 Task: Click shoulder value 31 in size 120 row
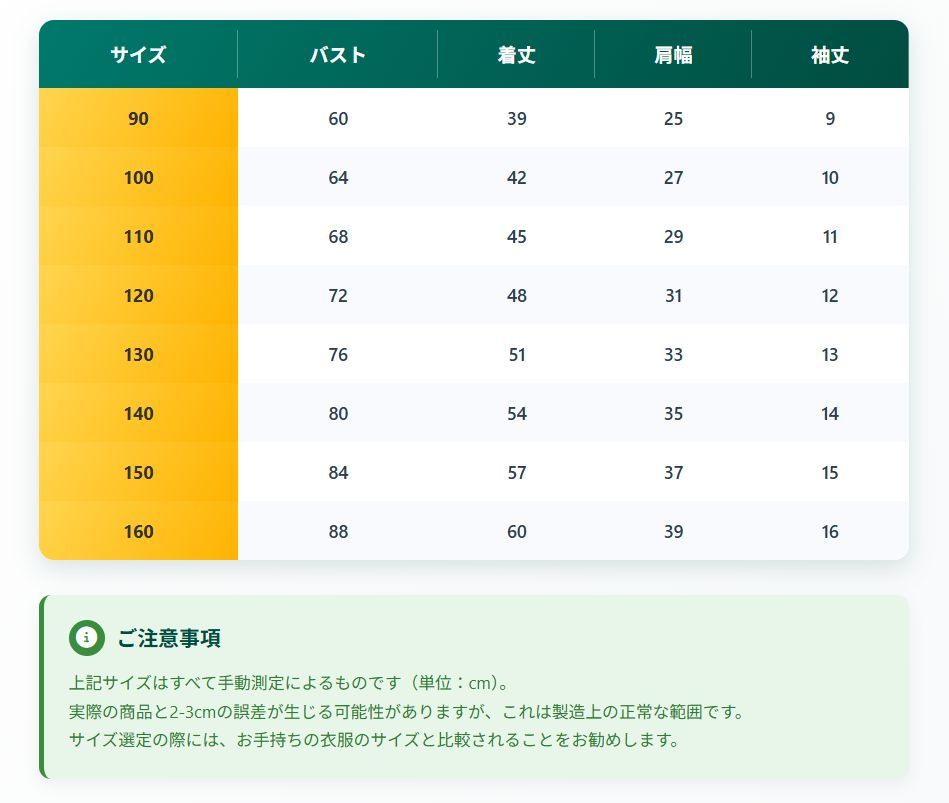[674, 295]
